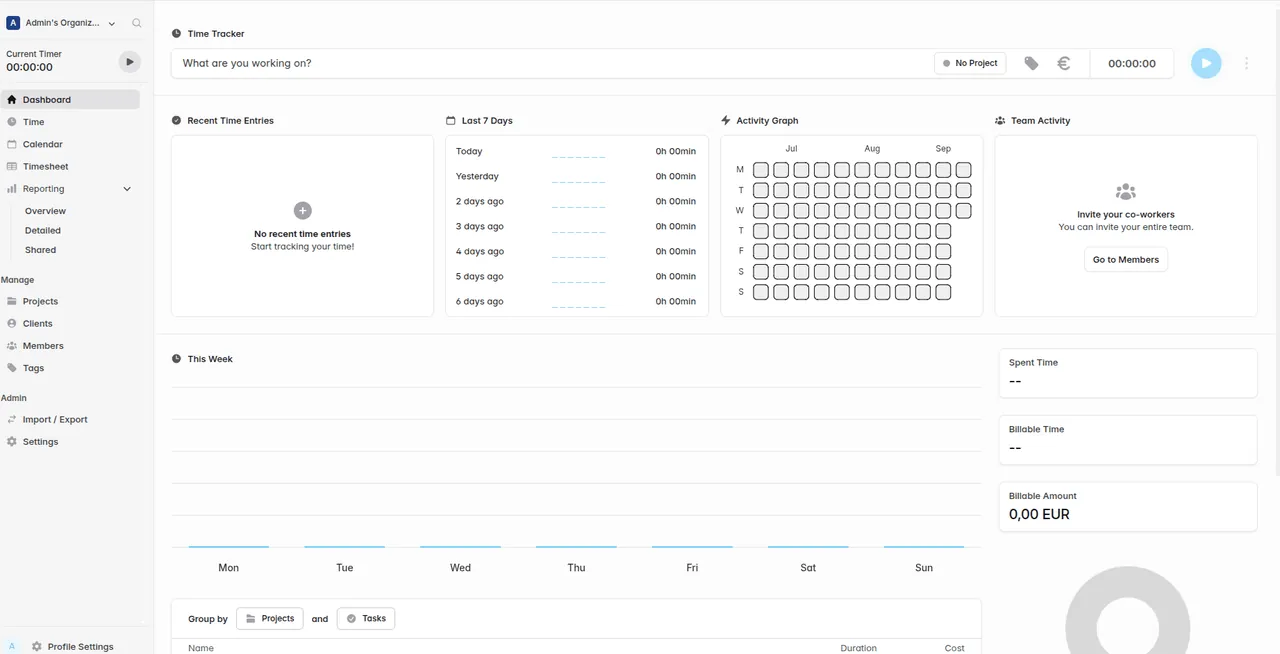Viewport: 1280px width, 654px height.
Task: Click the Activity Graph lightning icon
Action: [726, 120]
